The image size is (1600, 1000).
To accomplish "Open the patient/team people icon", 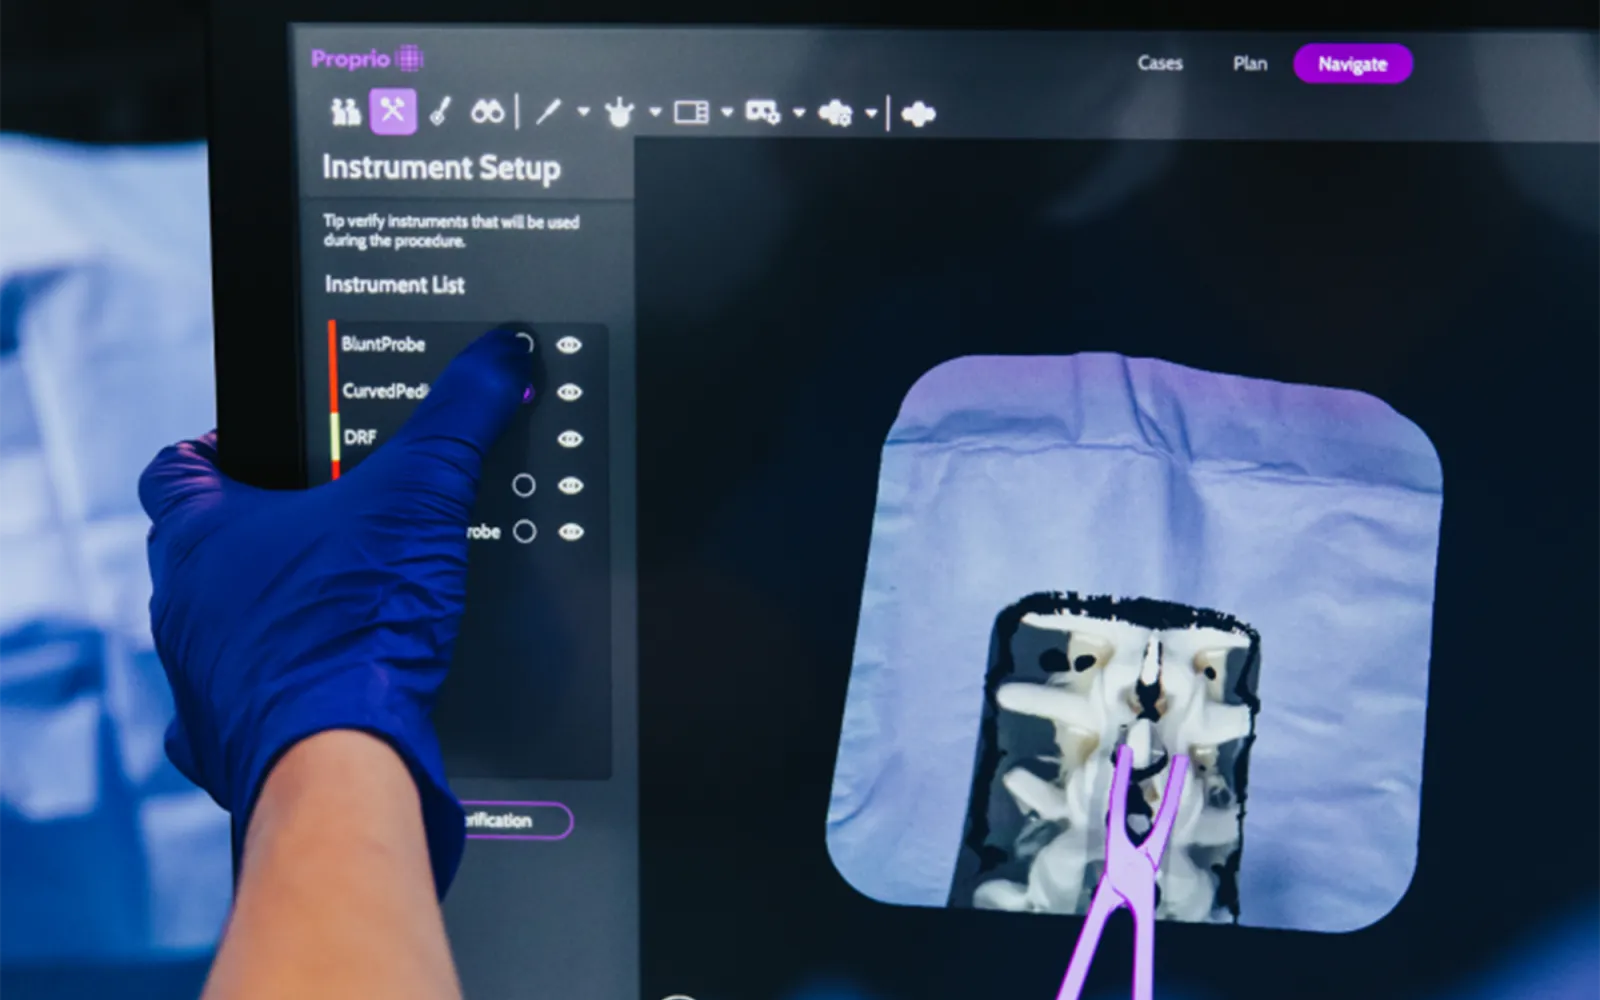I will pyautogui.click(x=346, y=111).
